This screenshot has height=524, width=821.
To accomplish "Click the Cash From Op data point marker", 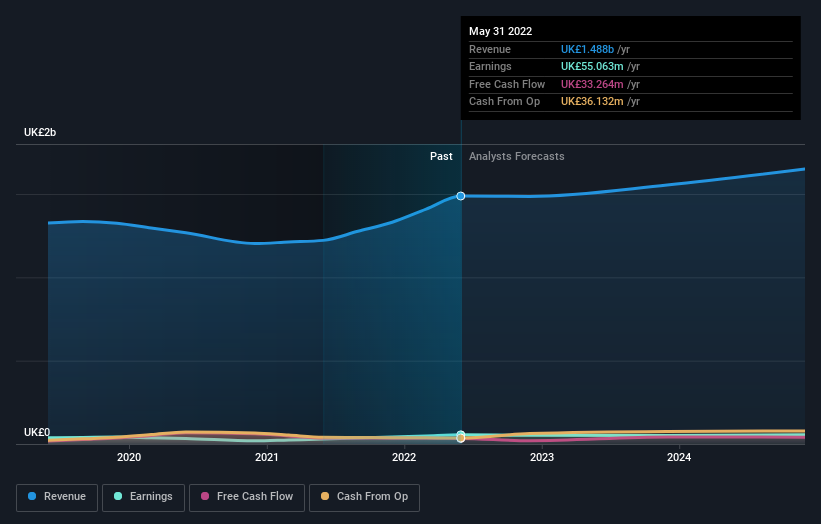I will point(461,438).
